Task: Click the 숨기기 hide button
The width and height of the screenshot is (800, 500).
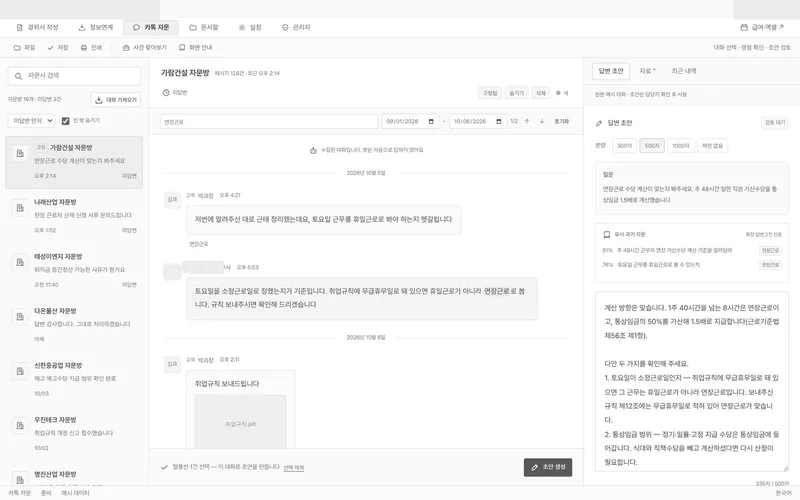Action: click(516, 93)
